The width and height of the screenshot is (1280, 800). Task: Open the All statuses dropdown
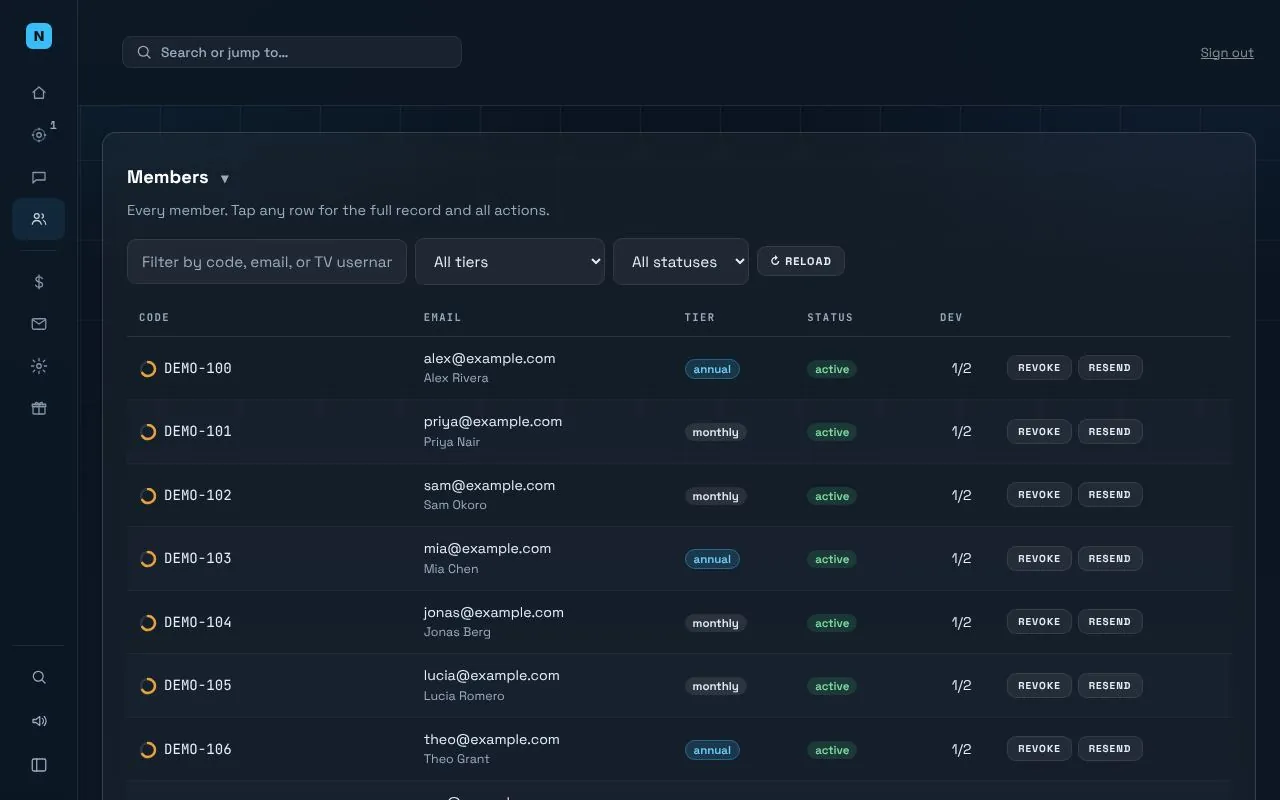click(681, 262)
